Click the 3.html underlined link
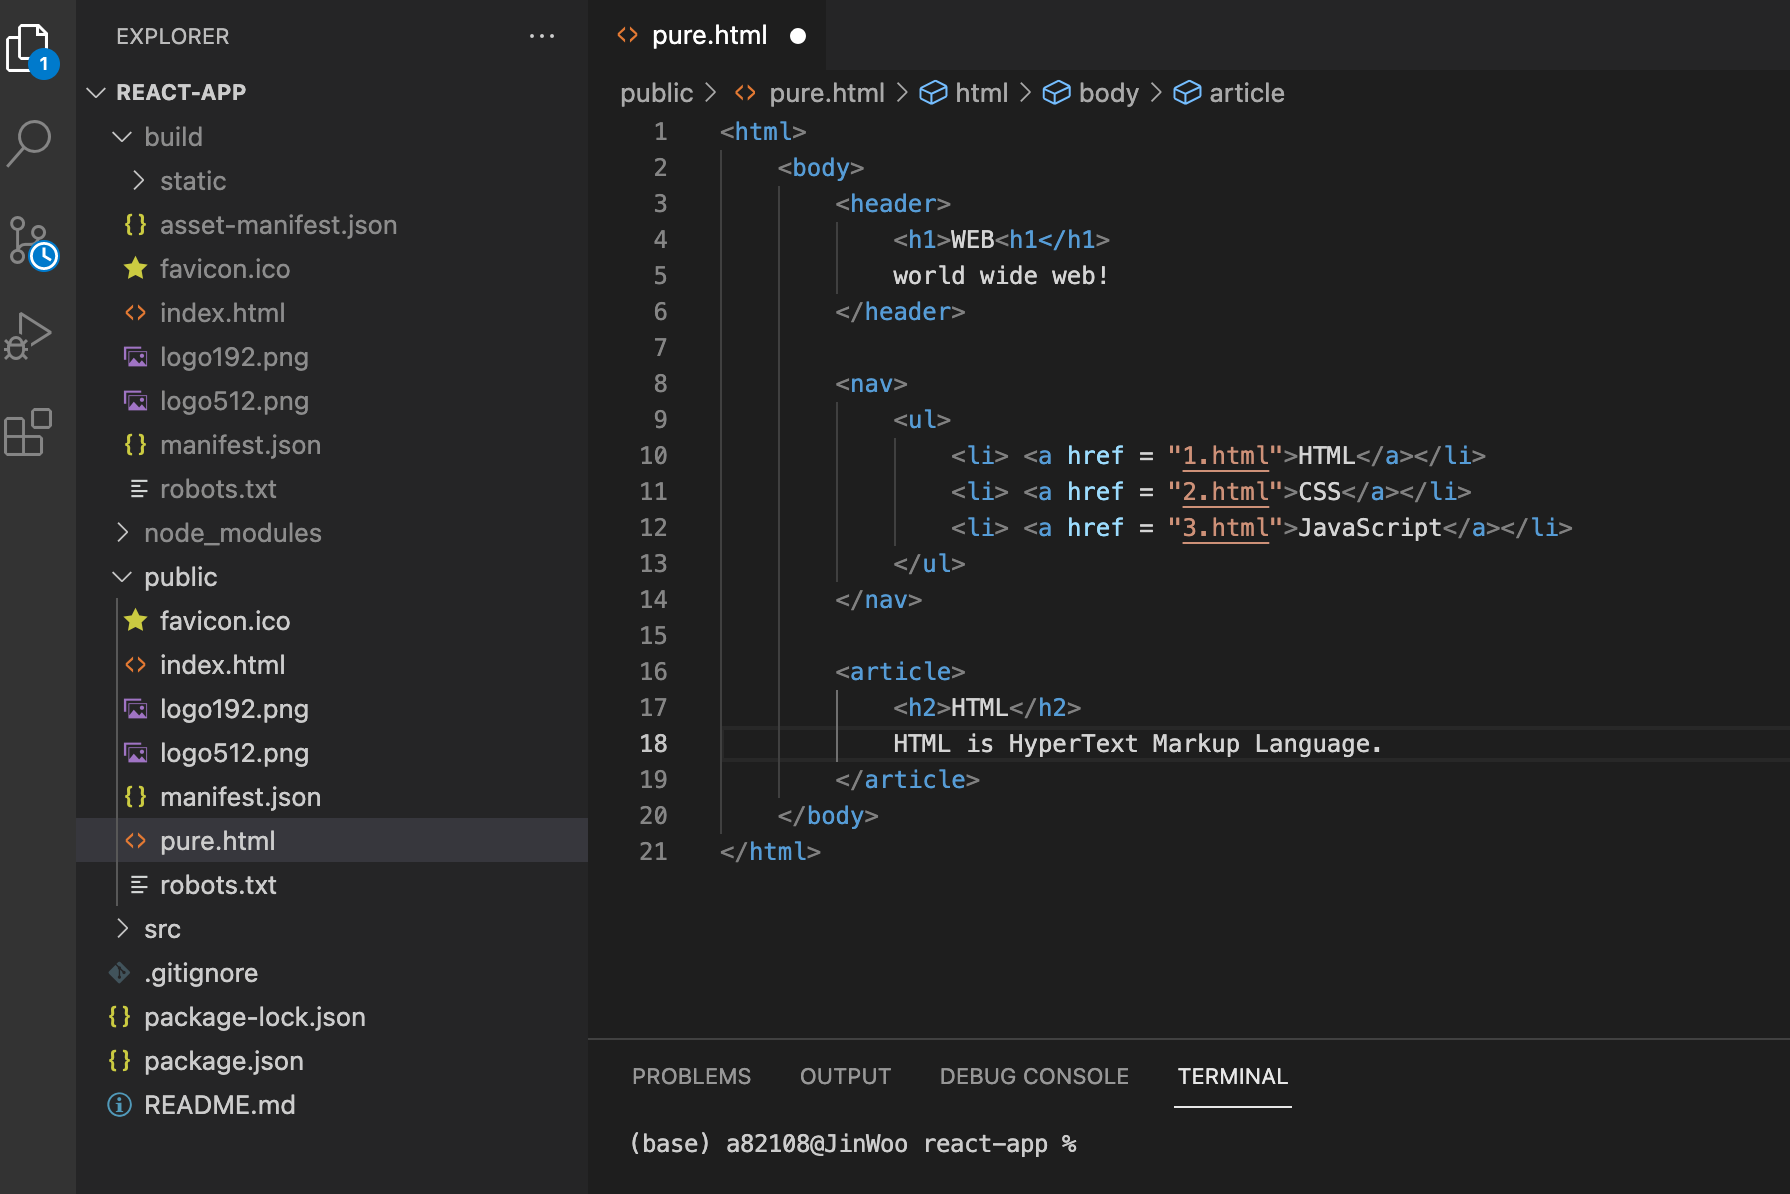This screenshot has width=1790, height=1194. pos(1224,527)
